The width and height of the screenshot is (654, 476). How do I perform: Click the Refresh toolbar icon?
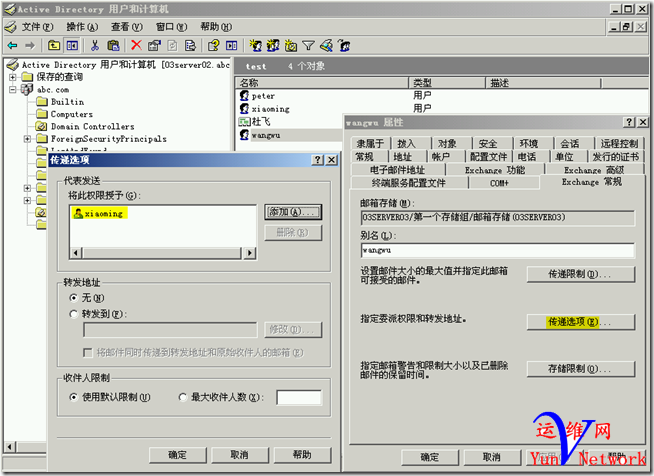172,45
